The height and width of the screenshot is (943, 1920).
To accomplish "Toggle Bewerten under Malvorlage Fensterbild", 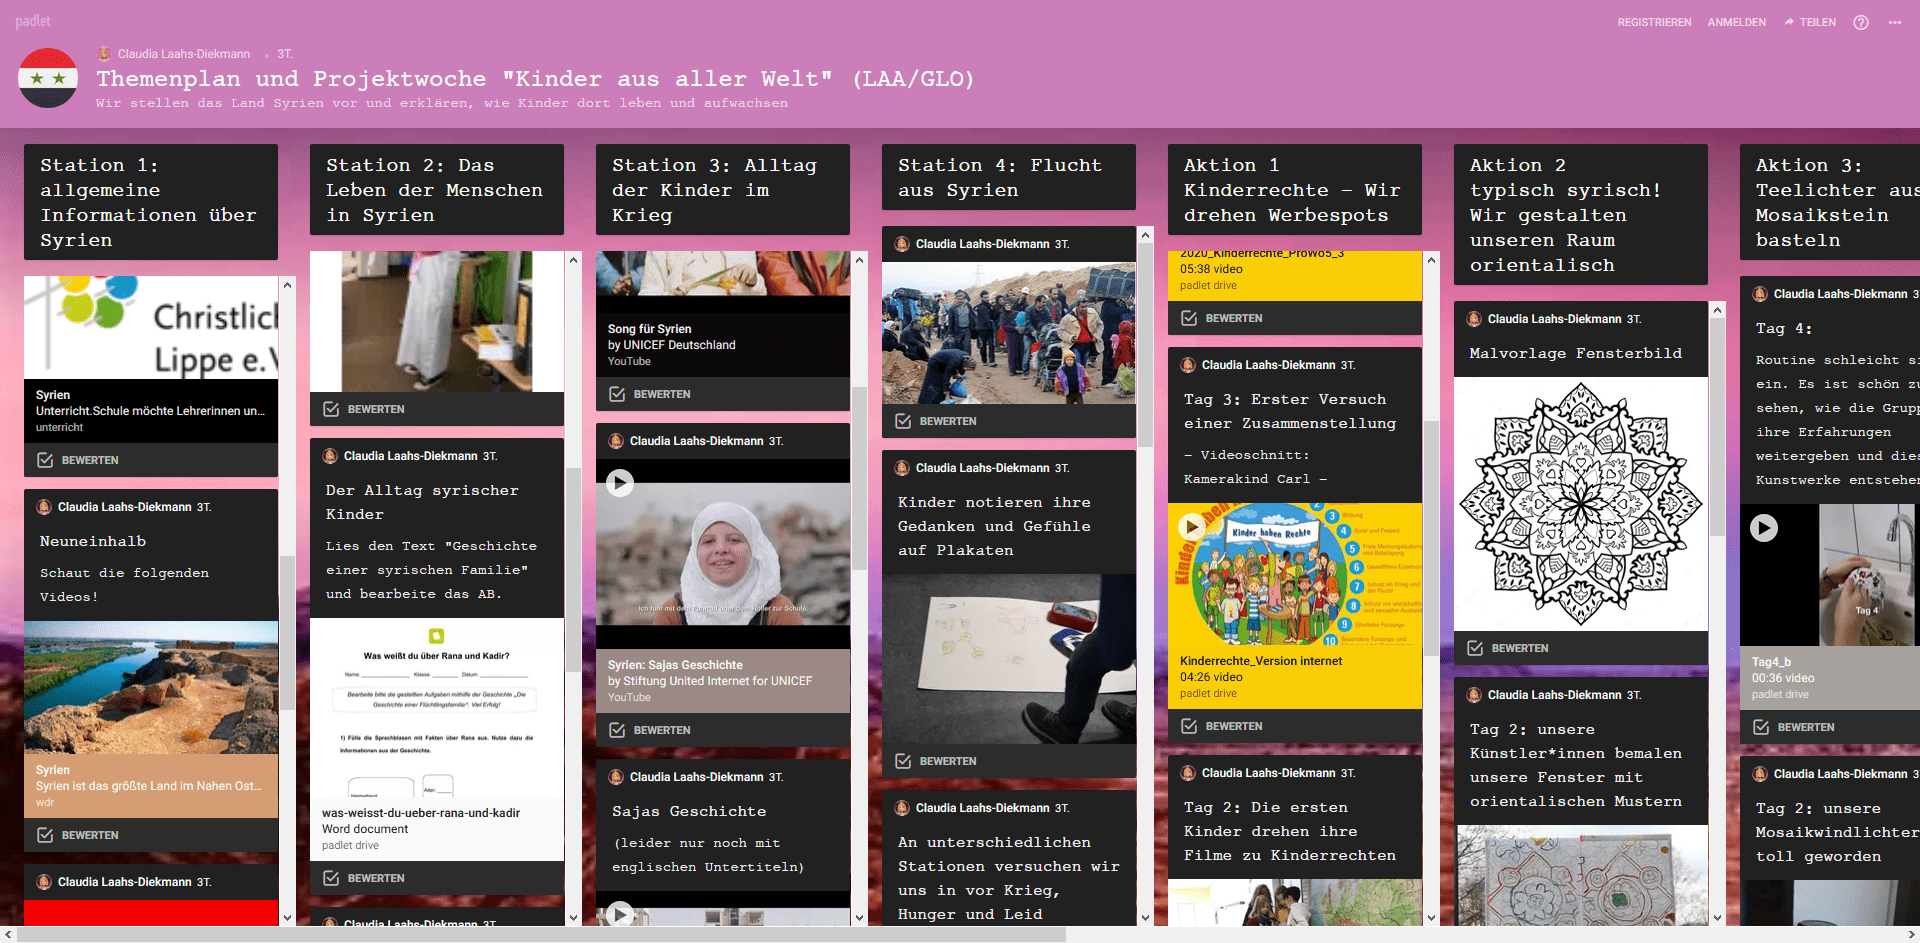I will pos(1509,648).
